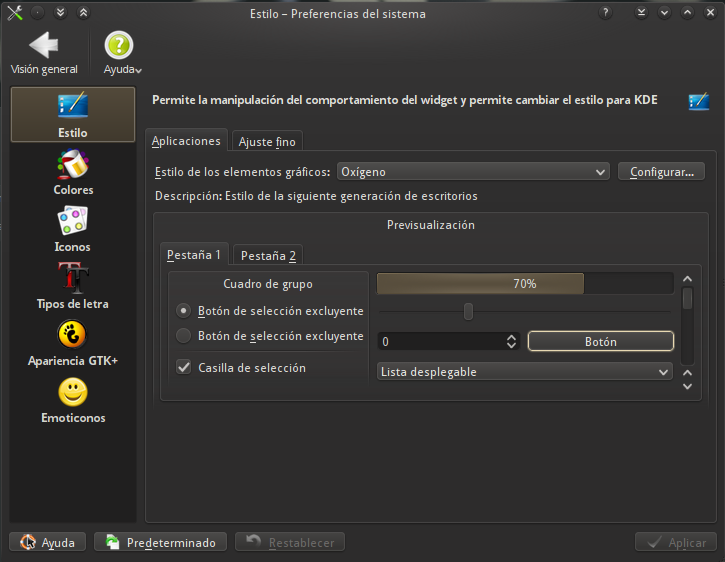Click double-up arrow button in title bar left
The image size is (725, 562).
click(x=83, y=13)
